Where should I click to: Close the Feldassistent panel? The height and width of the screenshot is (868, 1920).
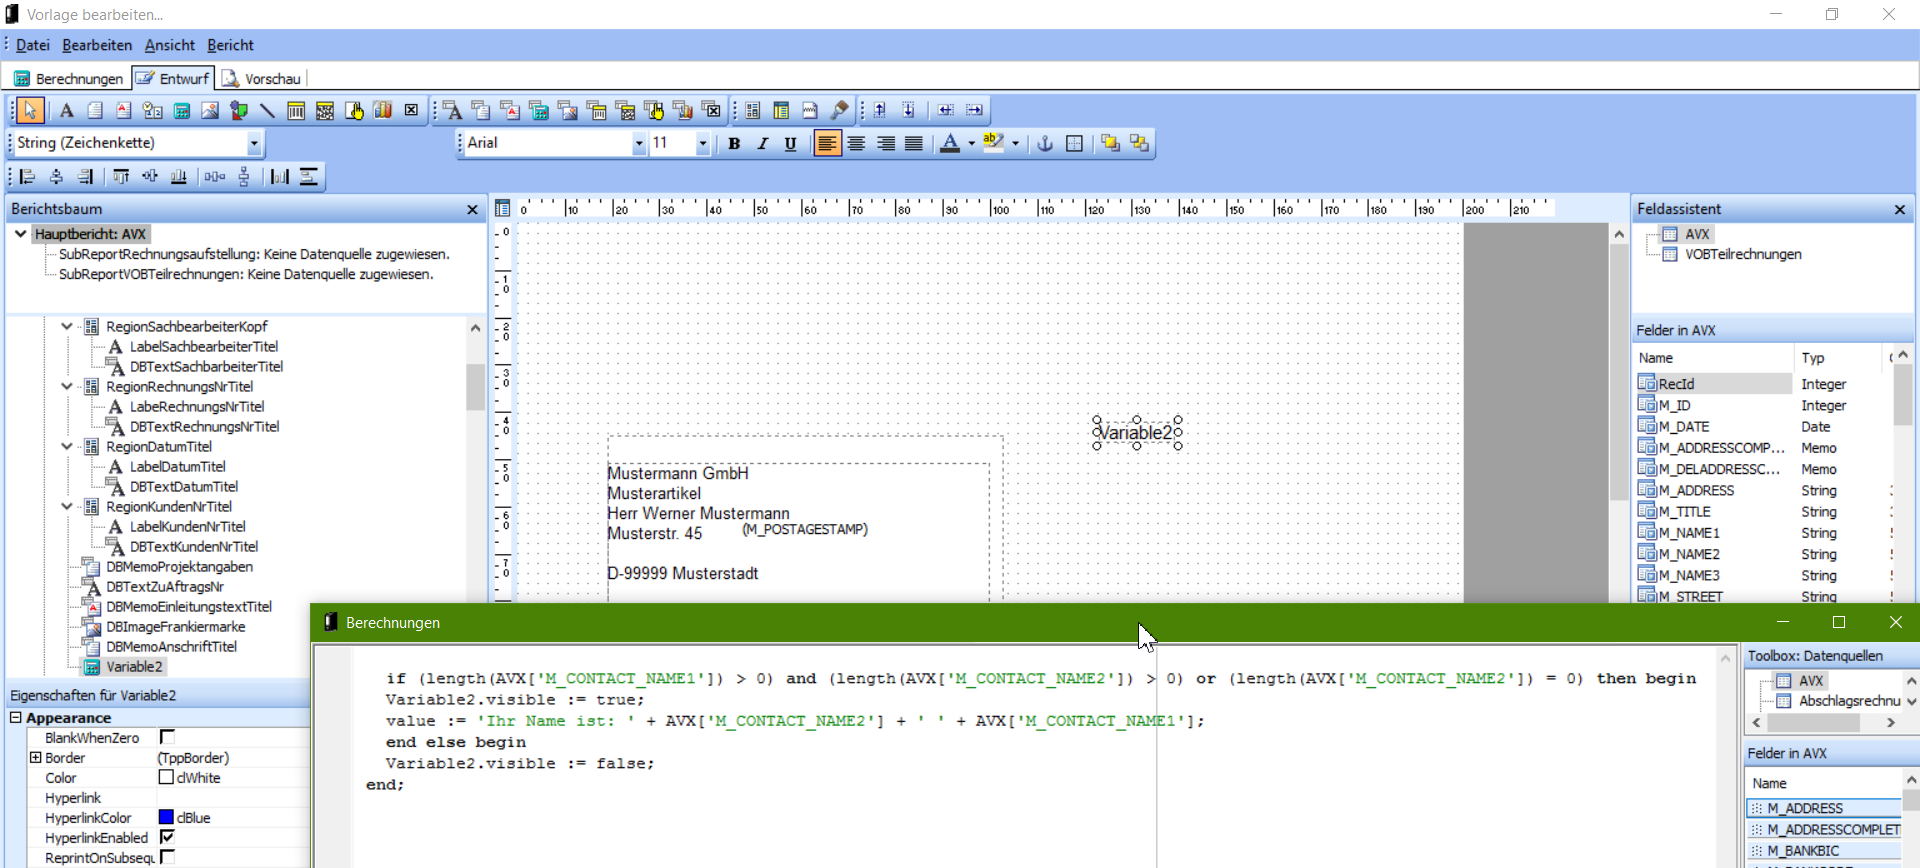(1899, 209)
